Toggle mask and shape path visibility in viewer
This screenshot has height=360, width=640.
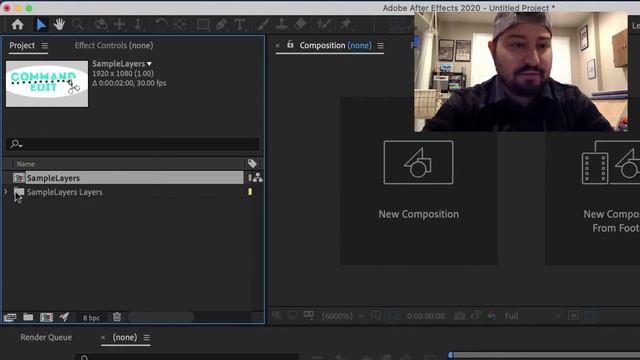pos(391,316)
